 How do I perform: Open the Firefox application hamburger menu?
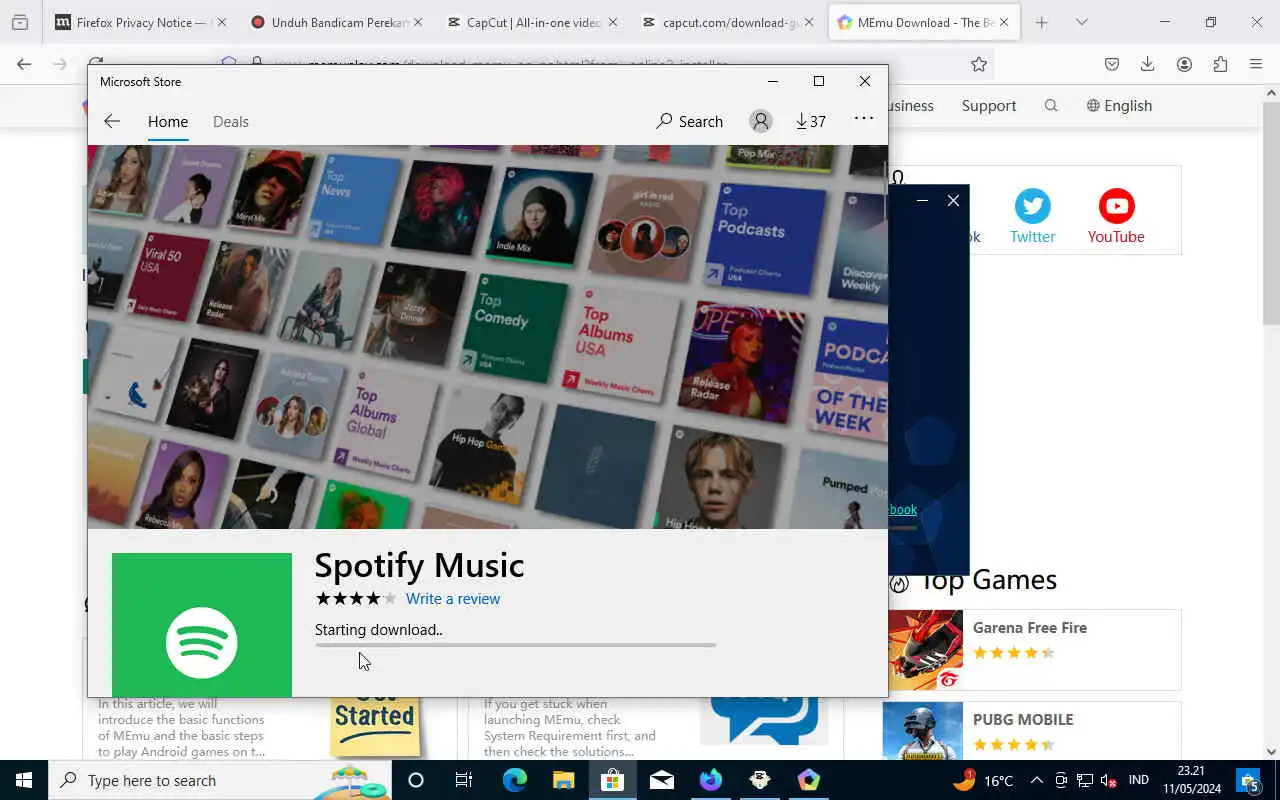[x=1256, y=64]
